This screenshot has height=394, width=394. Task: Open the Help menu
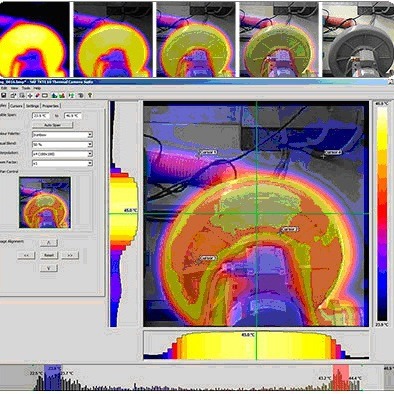(x=37, y=88)
